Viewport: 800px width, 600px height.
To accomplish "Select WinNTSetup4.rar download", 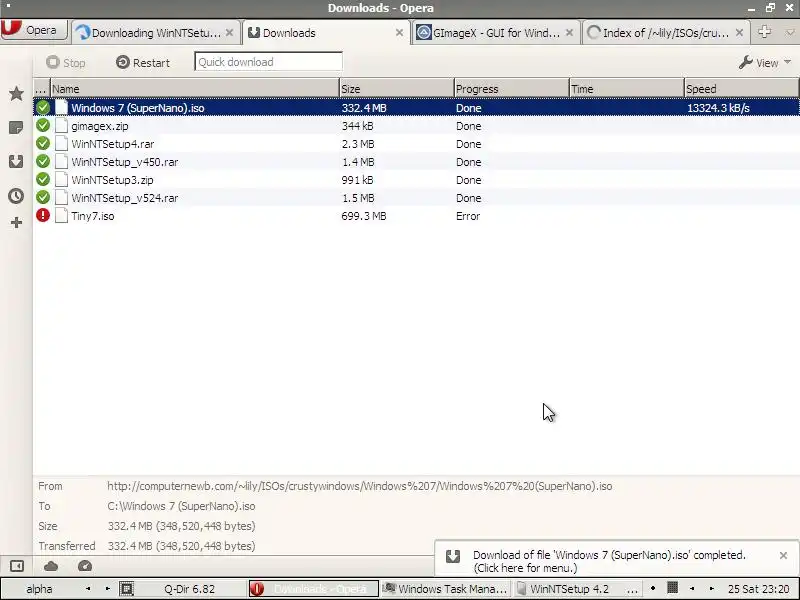I will click(416, 144).
